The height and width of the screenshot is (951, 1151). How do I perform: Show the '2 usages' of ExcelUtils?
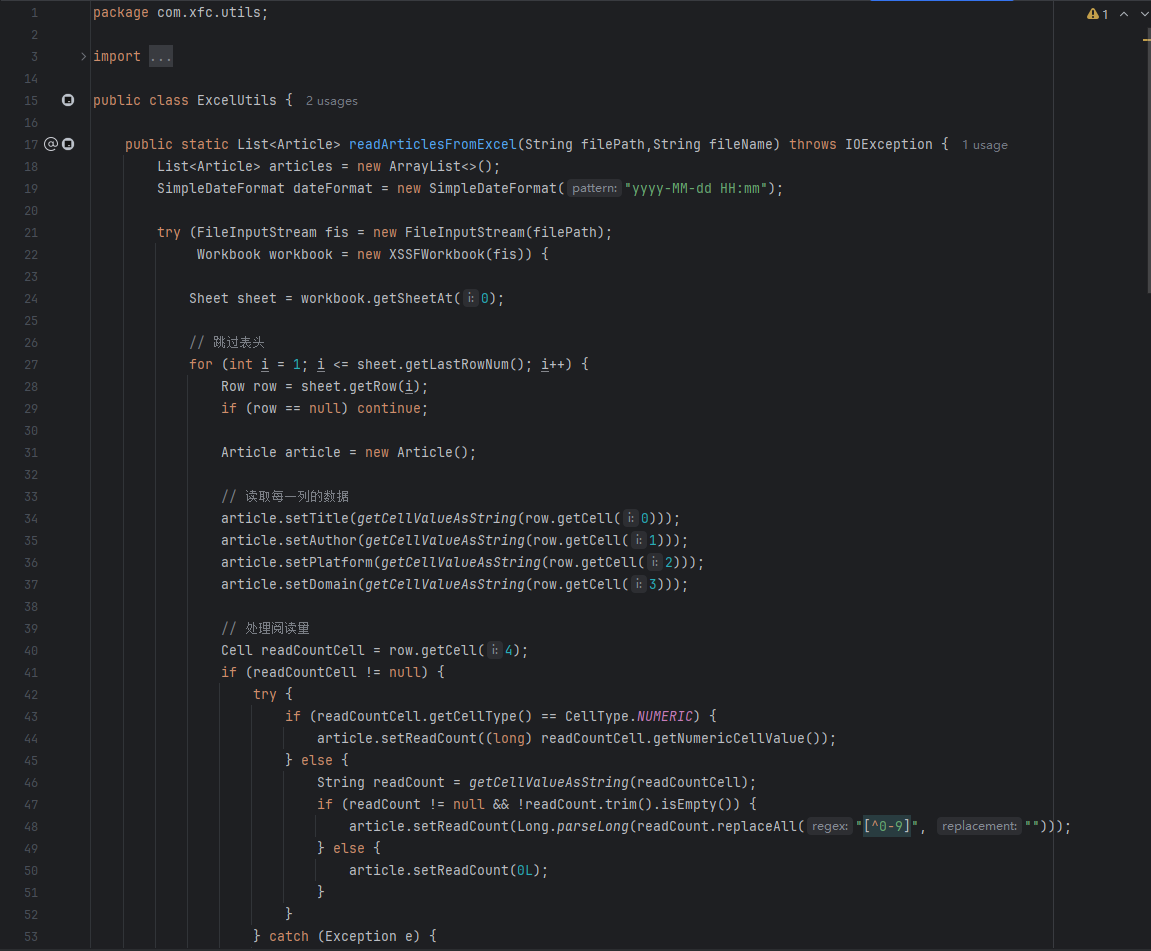(331, 101)
